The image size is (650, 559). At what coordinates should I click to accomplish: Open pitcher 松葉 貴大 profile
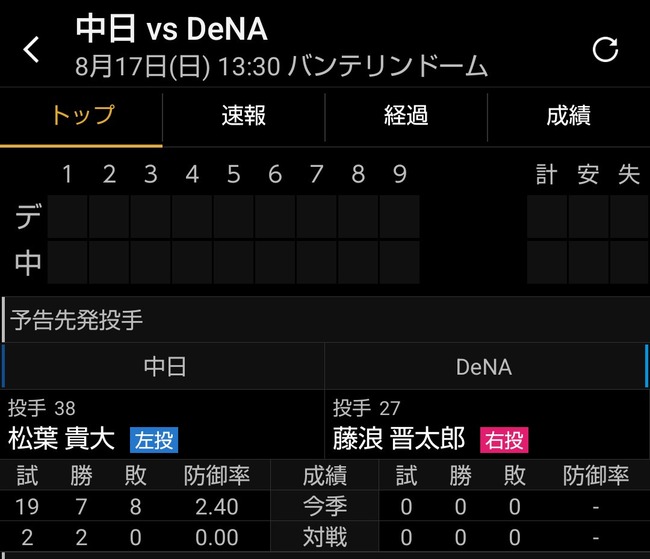coord(61,439)
